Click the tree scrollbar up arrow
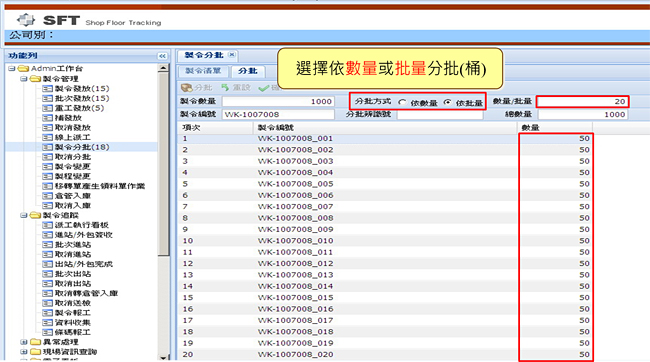The height and width of the screenshot is (362, 650). 163,68
